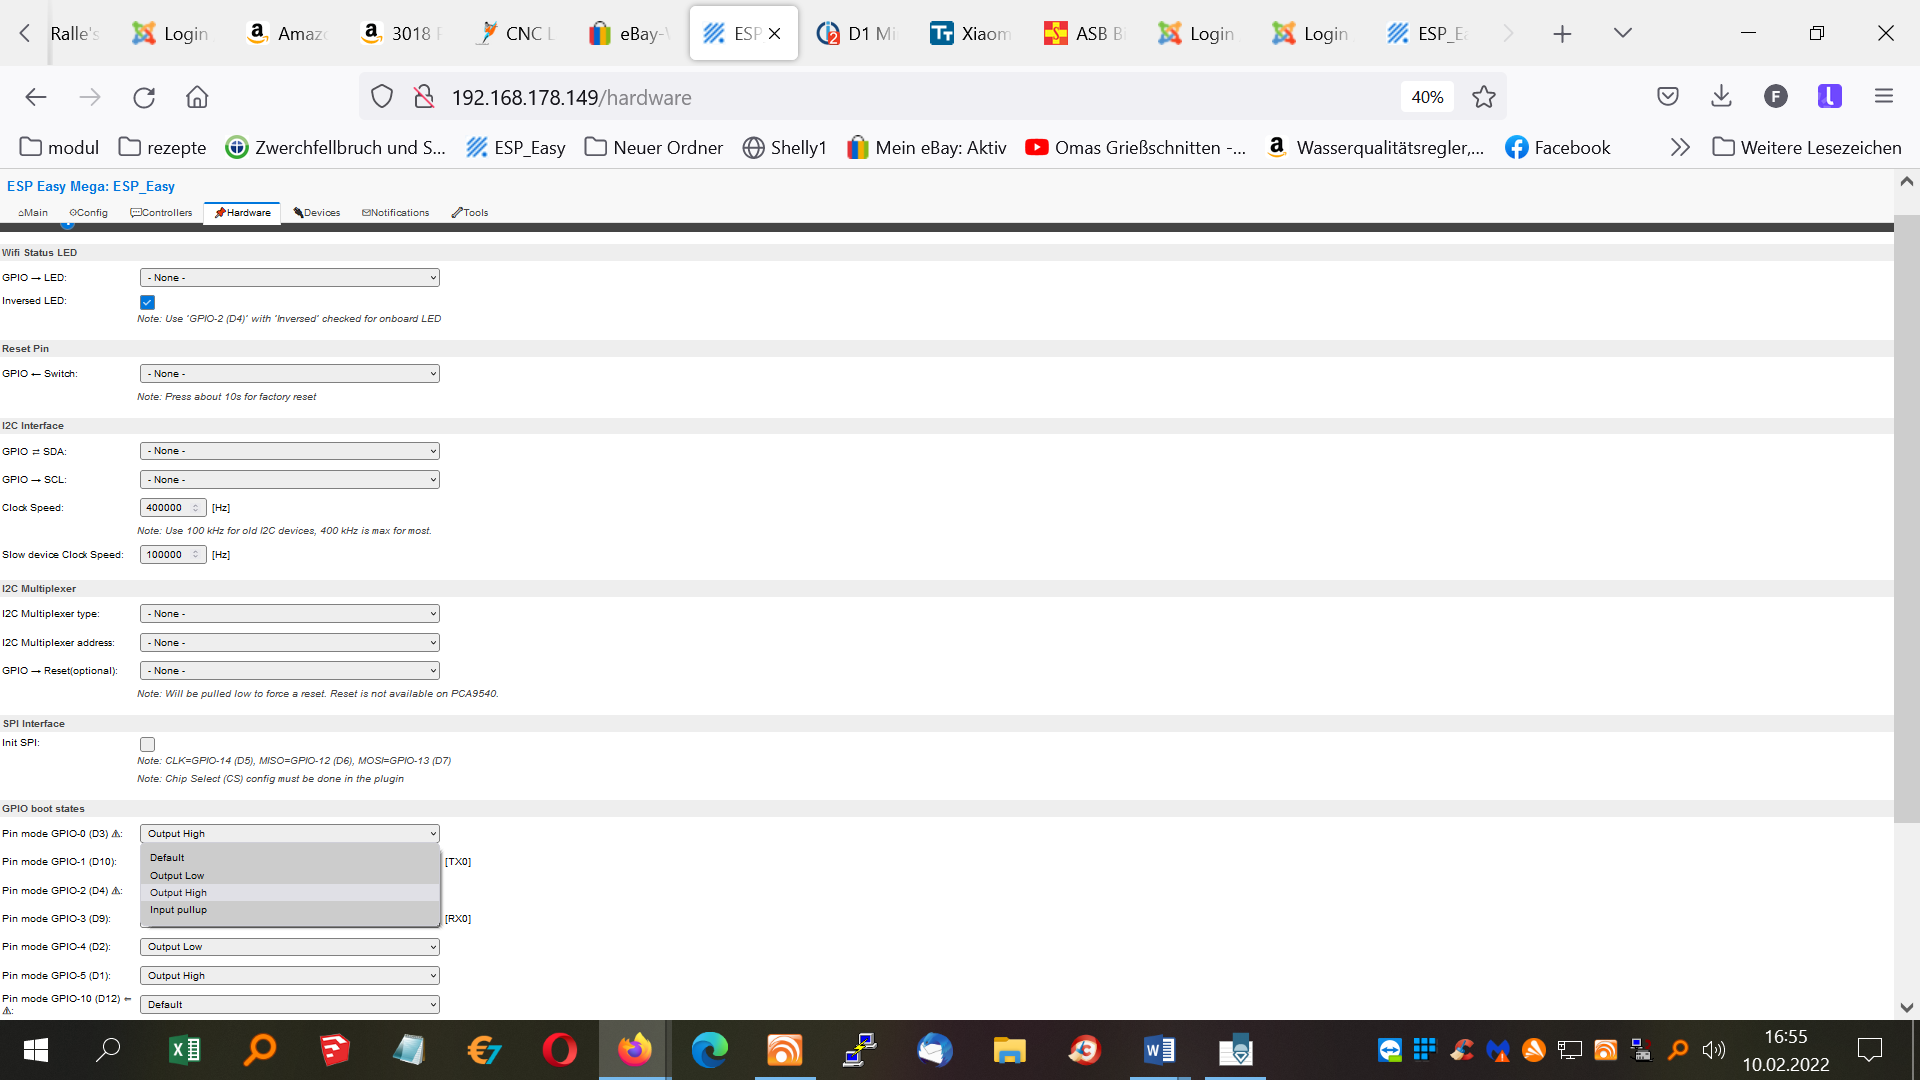Viewport: 1920px width, 1080px height.
Task: Enable the Init SPI checkbox
Action: [x=147, y=744]
